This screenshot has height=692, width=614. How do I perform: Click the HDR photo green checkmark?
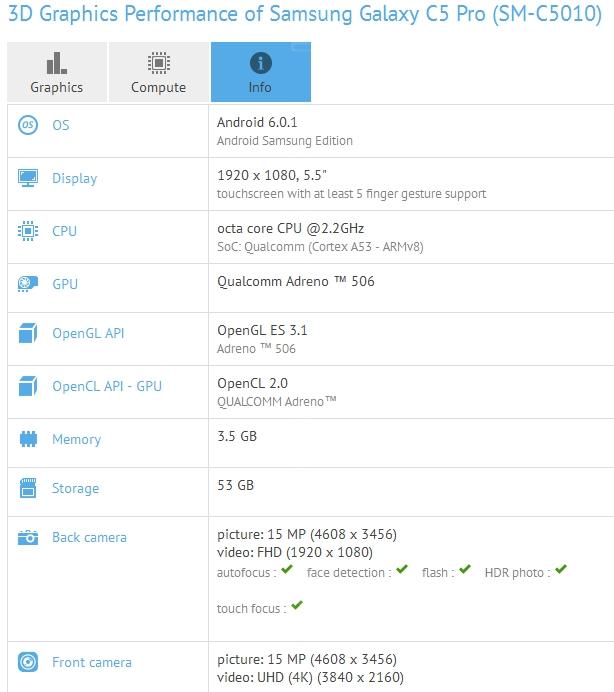coord(561,569)
